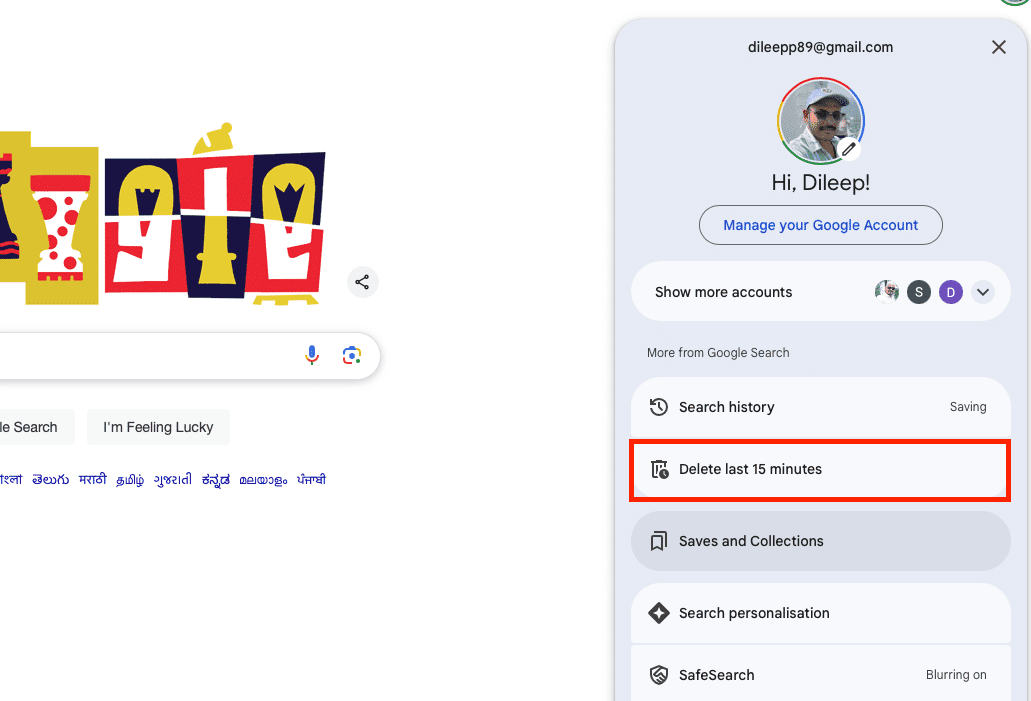Click the SafeSearch shield icon
The image size is (1031, 701).
point(658,675)
